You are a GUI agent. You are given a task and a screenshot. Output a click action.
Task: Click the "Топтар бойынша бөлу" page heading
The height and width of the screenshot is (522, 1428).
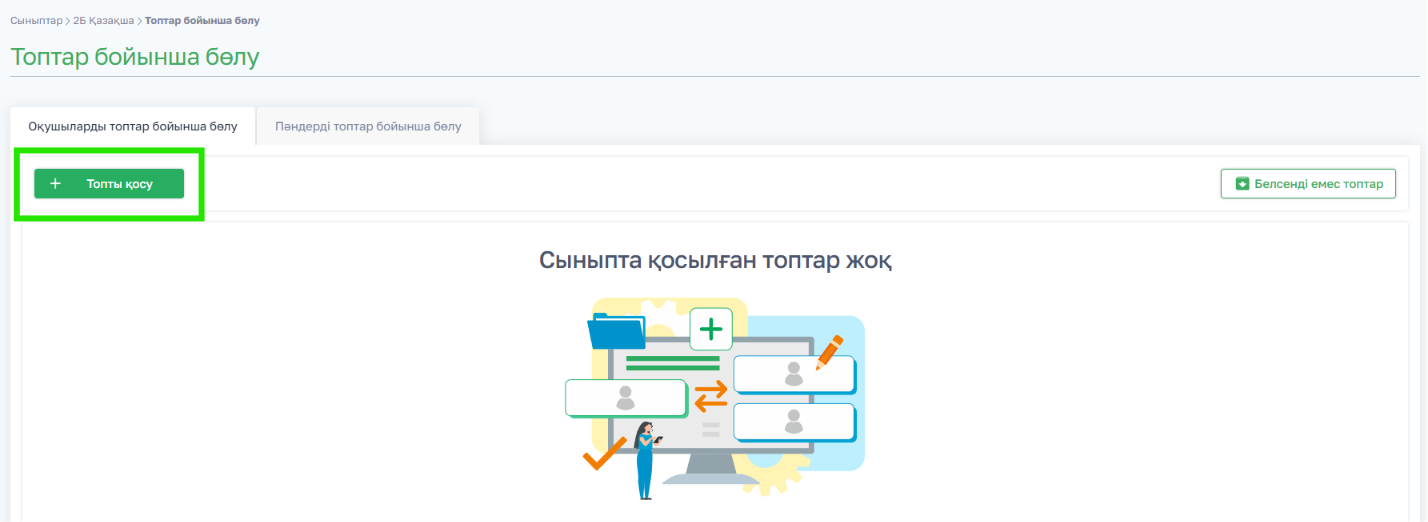click(x=135, y=57)
